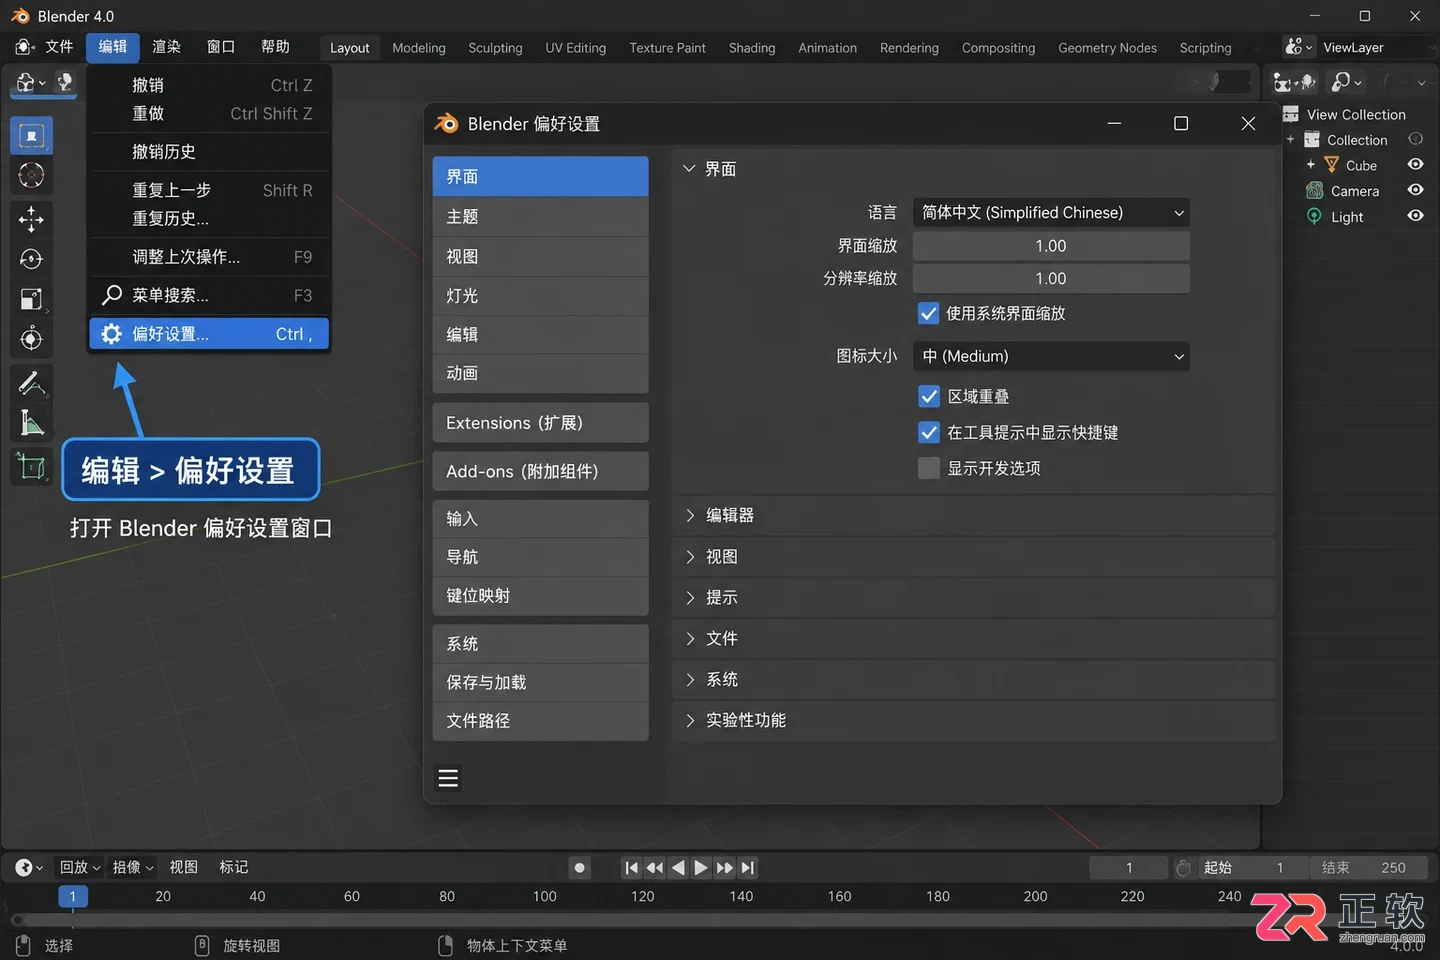Select the Cursor tool in toolbar
Image resolution: width=1440 pixels, height=960 pixels.
click(32, 176)
